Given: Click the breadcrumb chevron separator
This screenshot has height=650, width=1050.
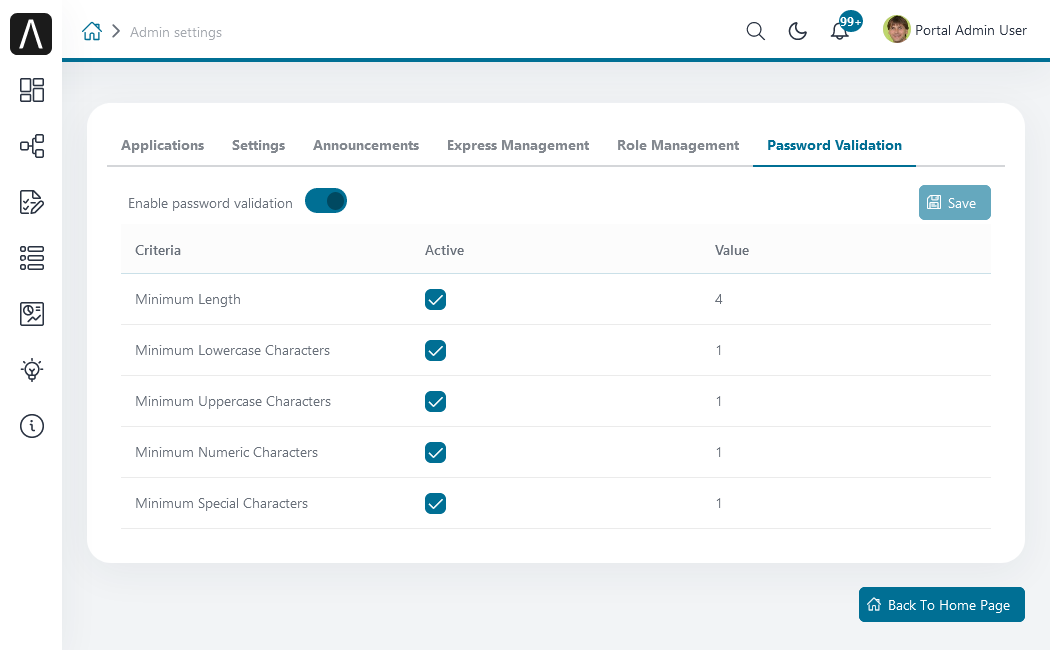Looking at the screenshot, I should click(x=116, y=31).
